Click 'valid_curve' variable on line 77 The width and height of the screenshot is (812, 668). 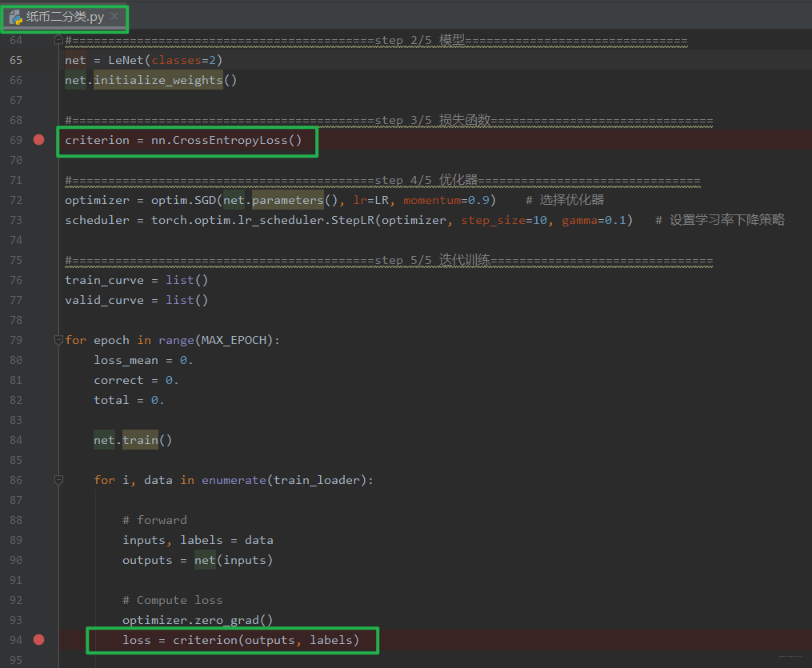[x=104, y=300]
